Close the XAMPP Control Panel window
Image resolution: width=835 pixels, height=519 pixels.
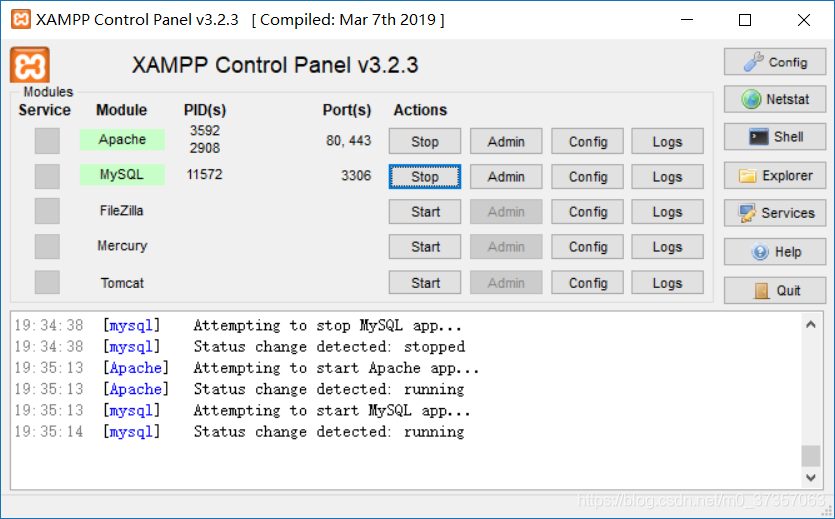804,20
